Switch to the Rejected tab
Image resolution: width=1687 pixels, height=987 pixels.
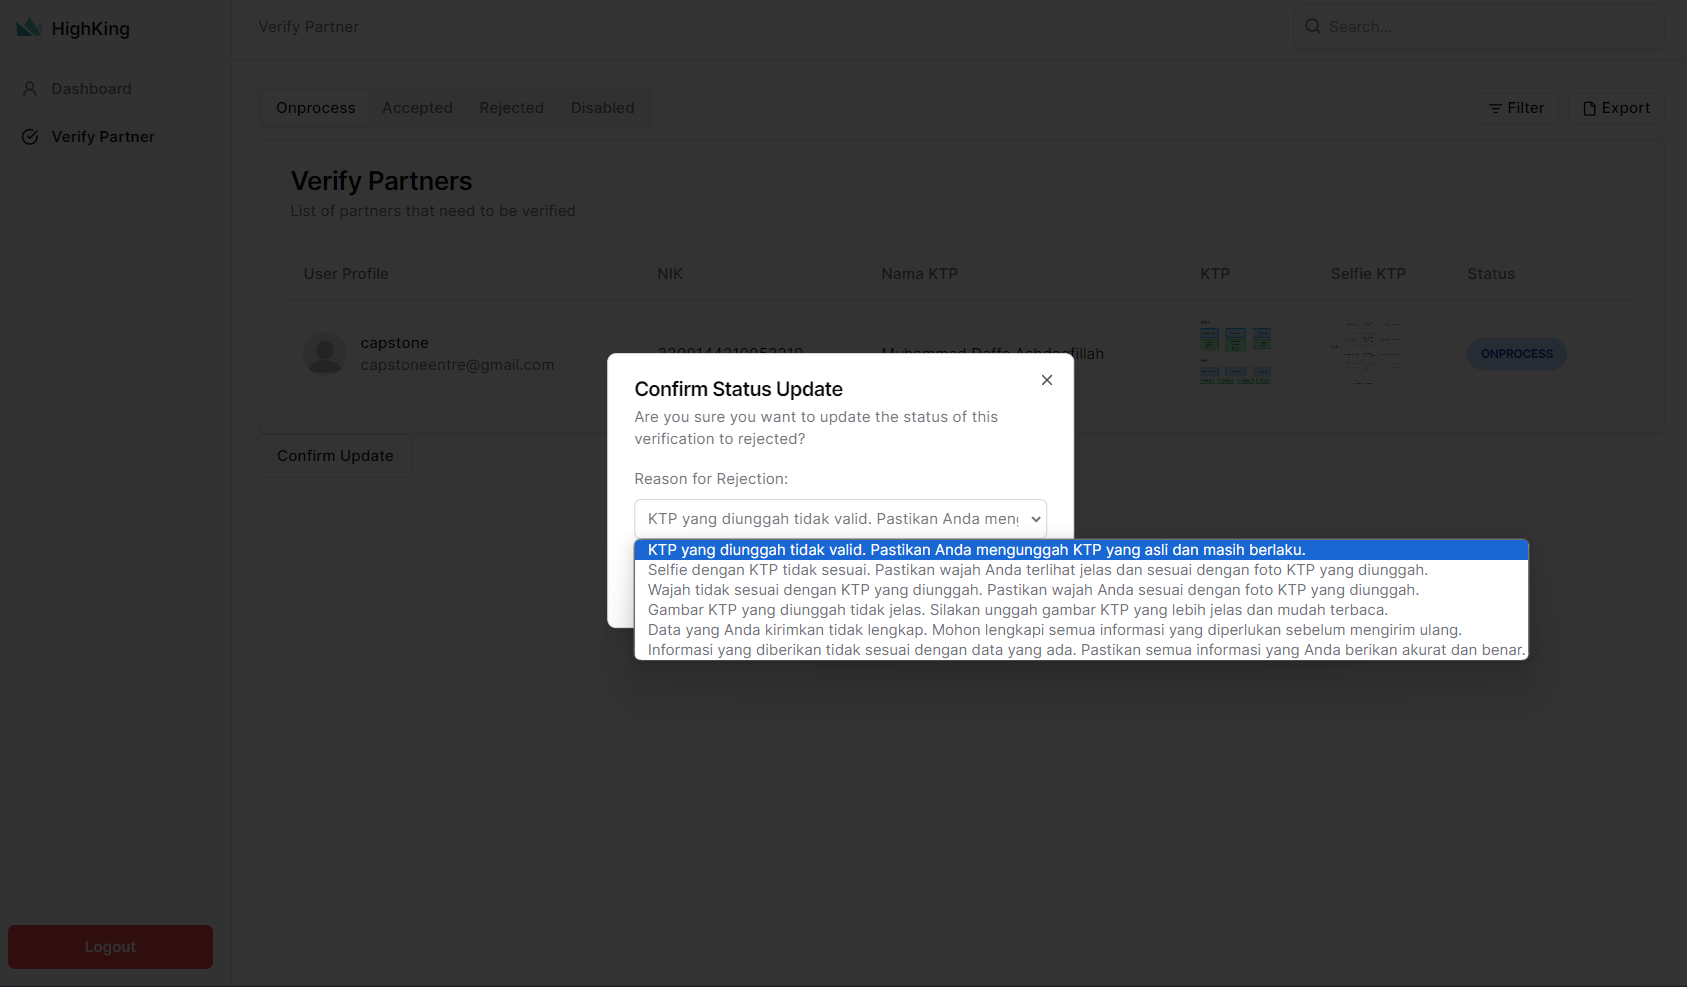point(511,108)
